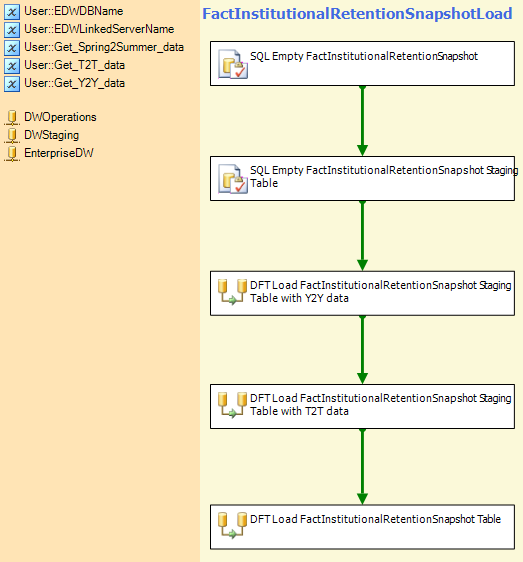Screen dimensions: 523x562
Task: Click the DWOperations connection database icon
Action: pyautogui.click(x=12, y=118)
